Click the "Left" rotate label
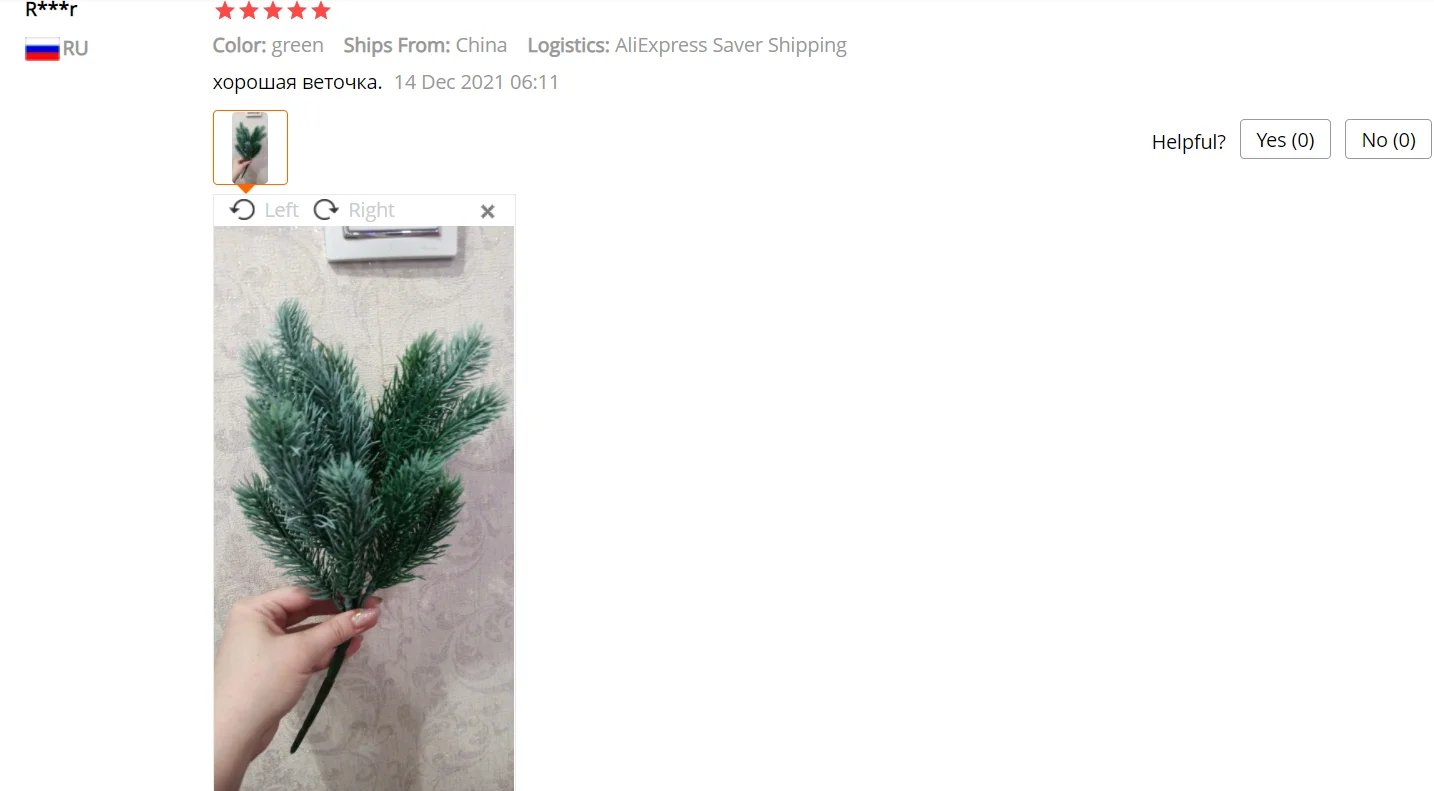The height and width of the screenshot is (791, 1434). [281, 210]
